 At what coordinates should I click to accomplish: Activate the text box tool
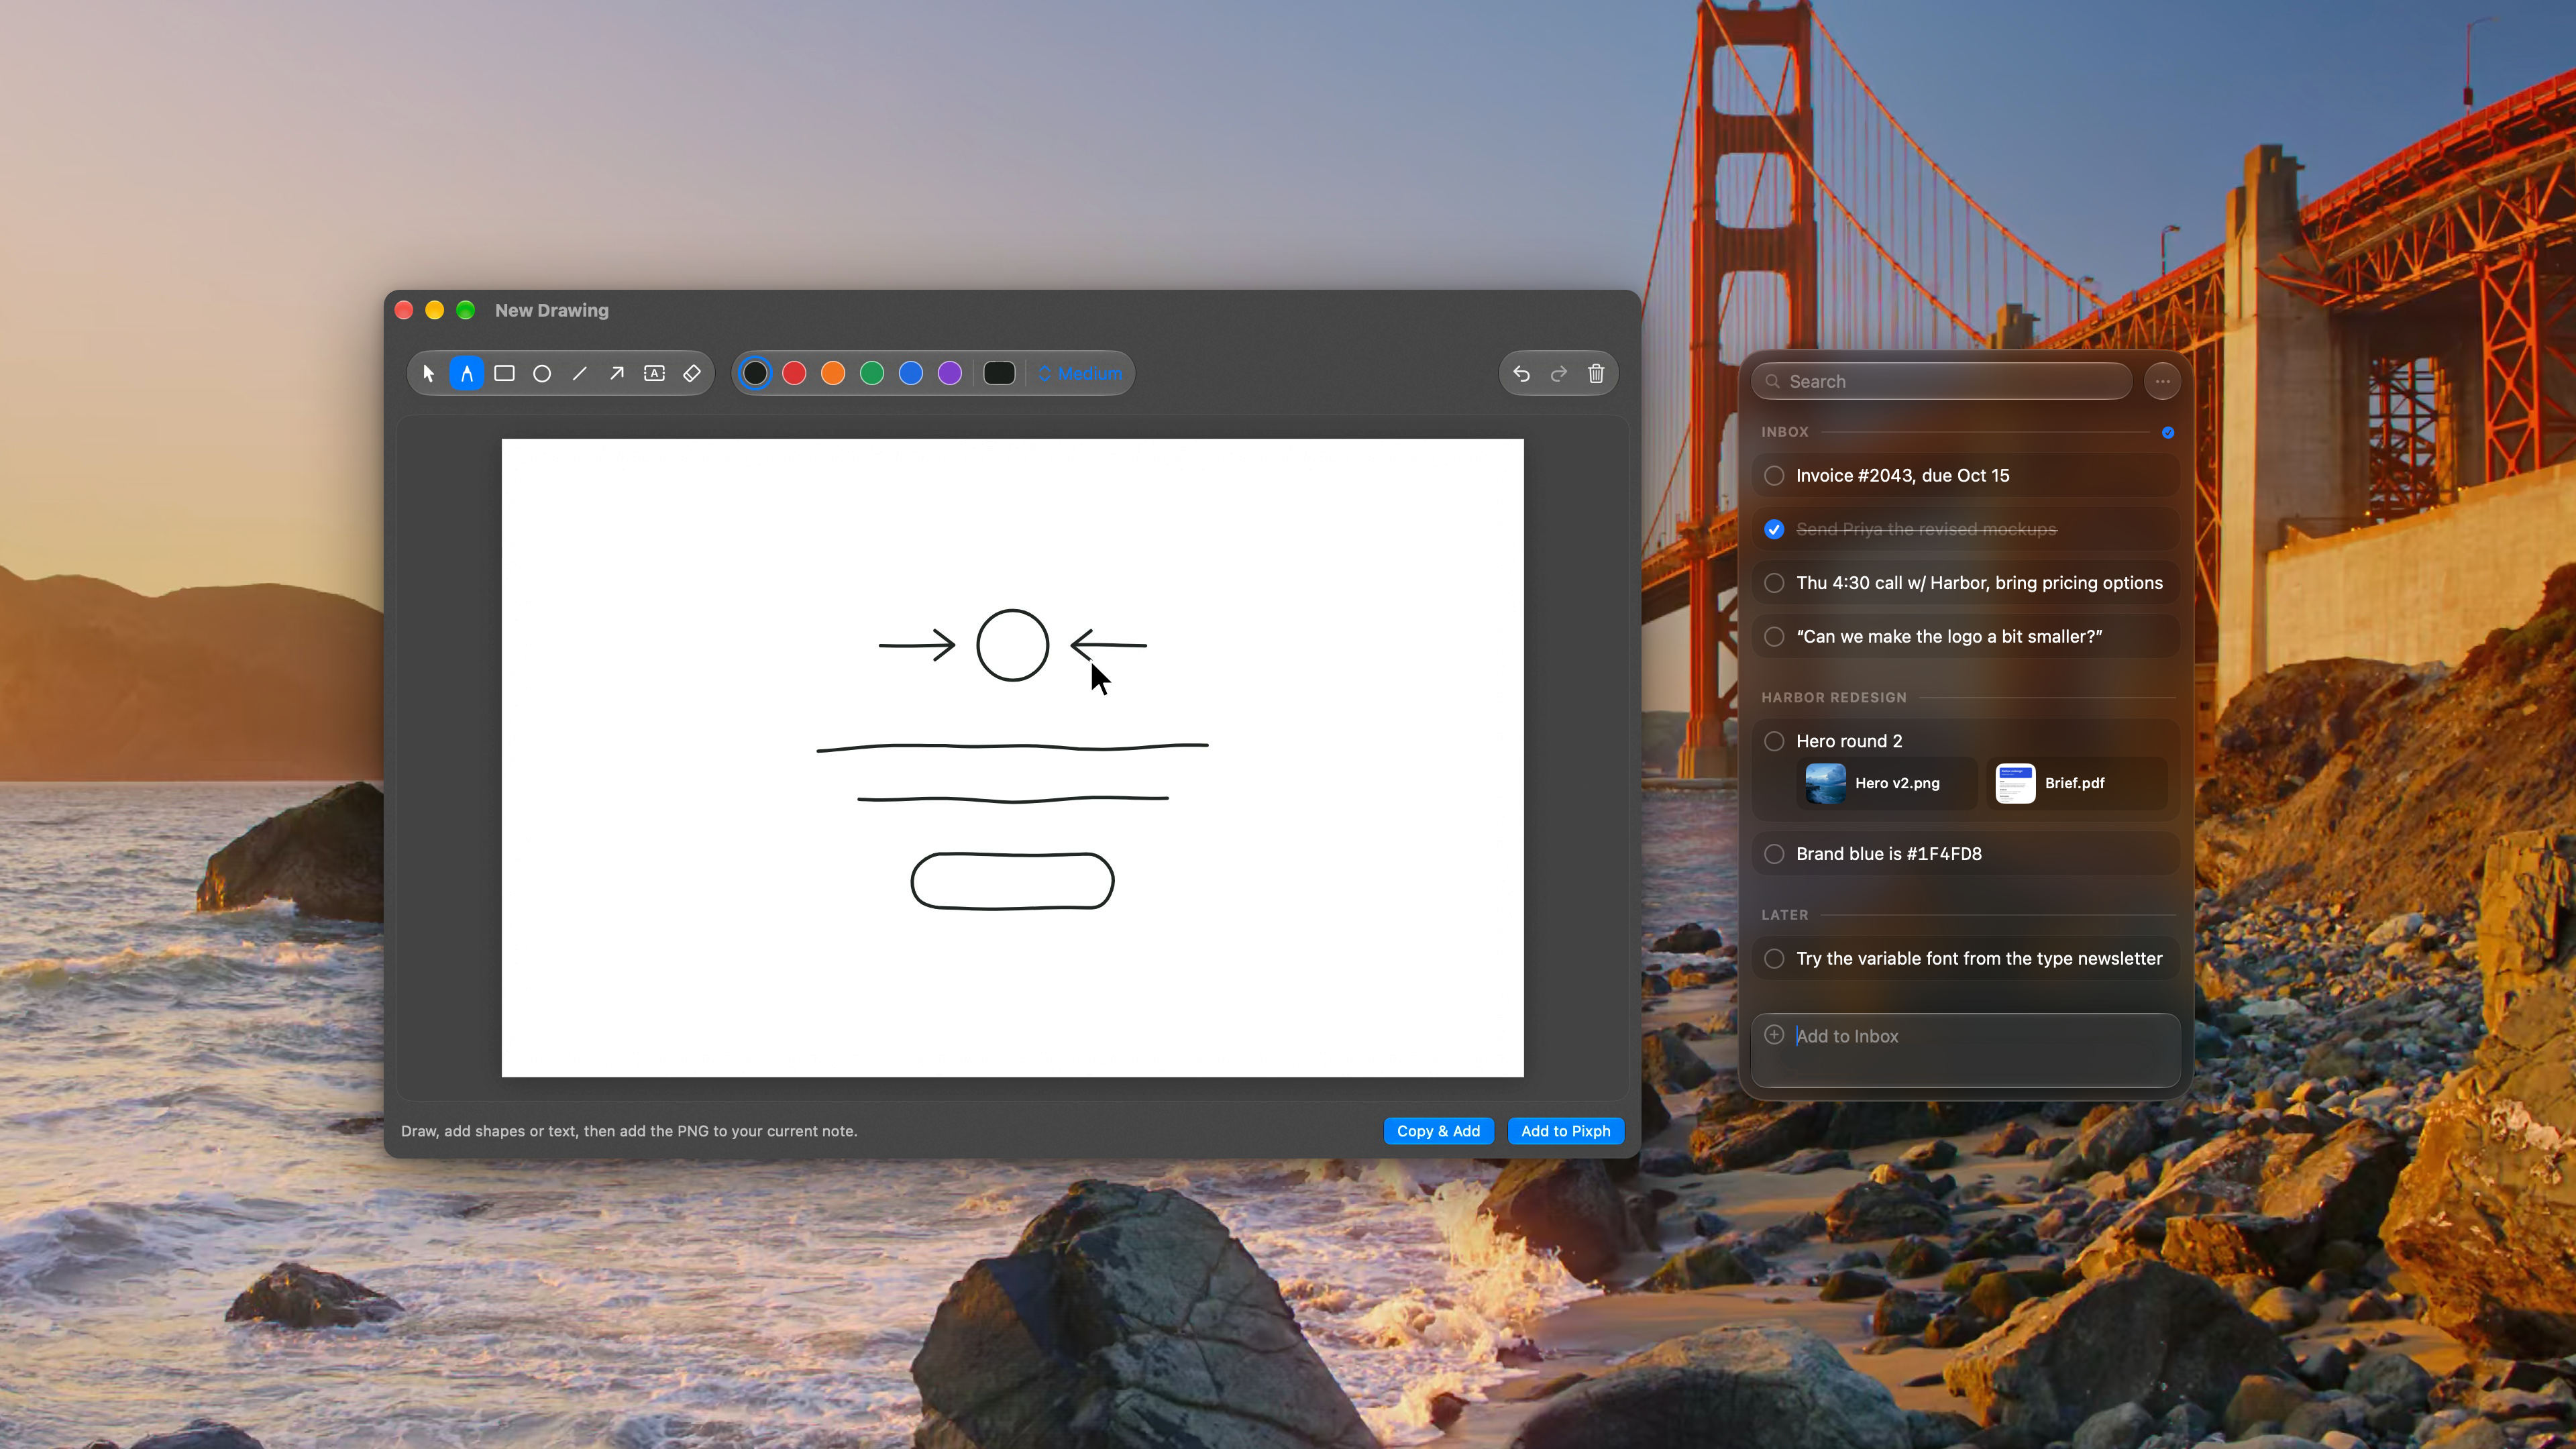654,373
